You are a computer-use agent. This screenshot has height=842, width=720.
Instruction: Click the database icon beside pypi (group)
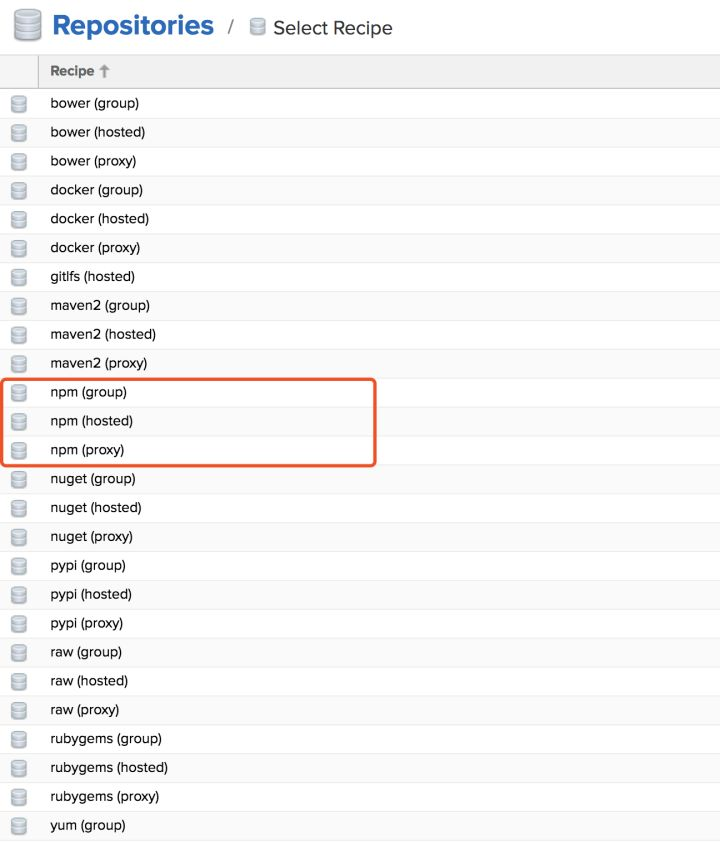[19, 566]
